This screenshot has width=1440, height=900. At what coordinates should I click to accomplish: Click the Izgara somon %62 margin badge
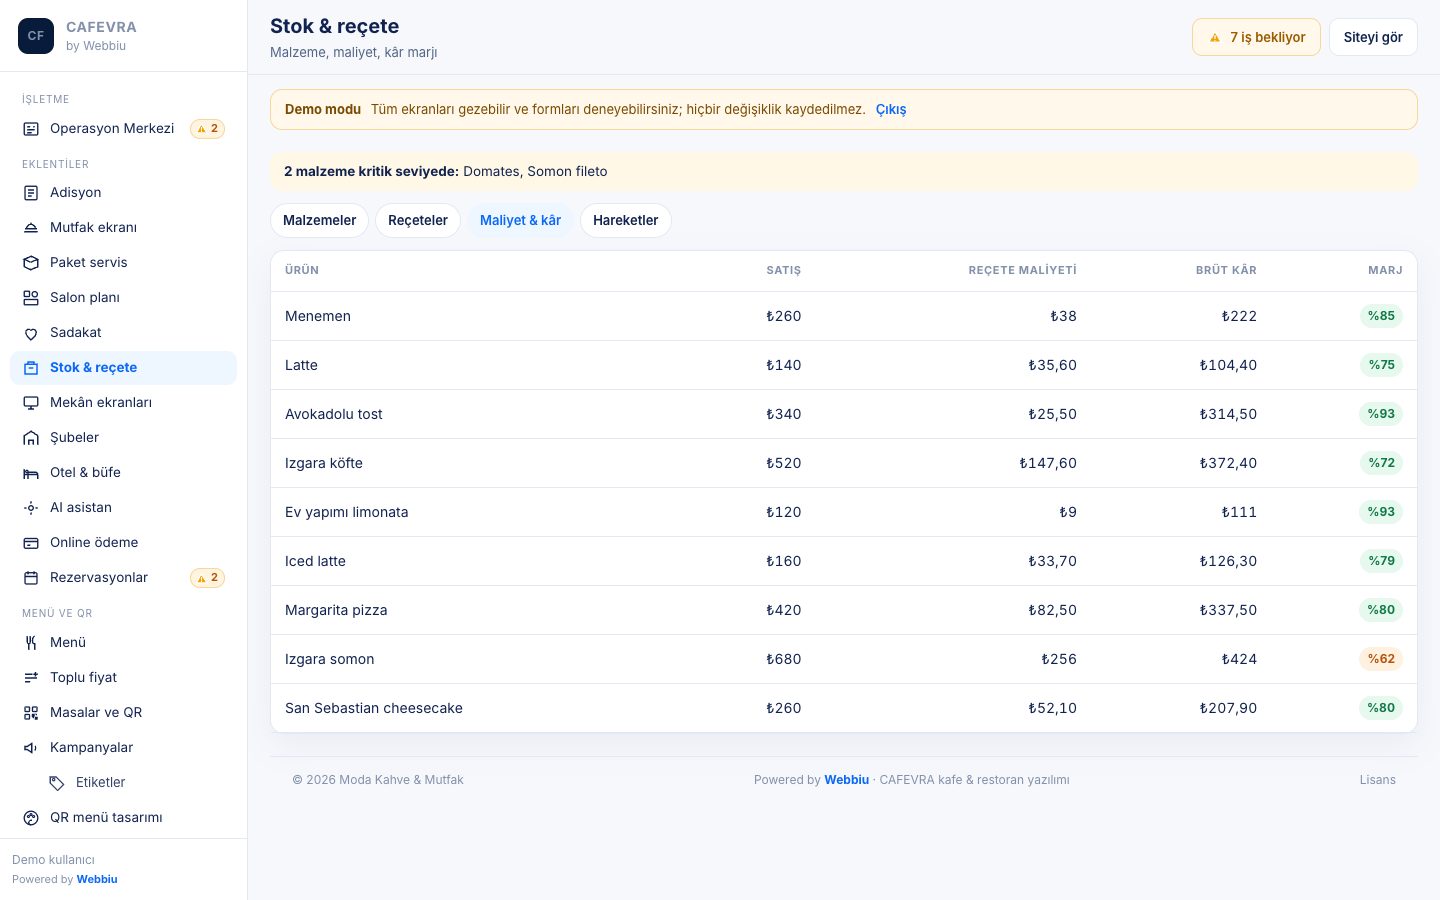coord(1381,659)
